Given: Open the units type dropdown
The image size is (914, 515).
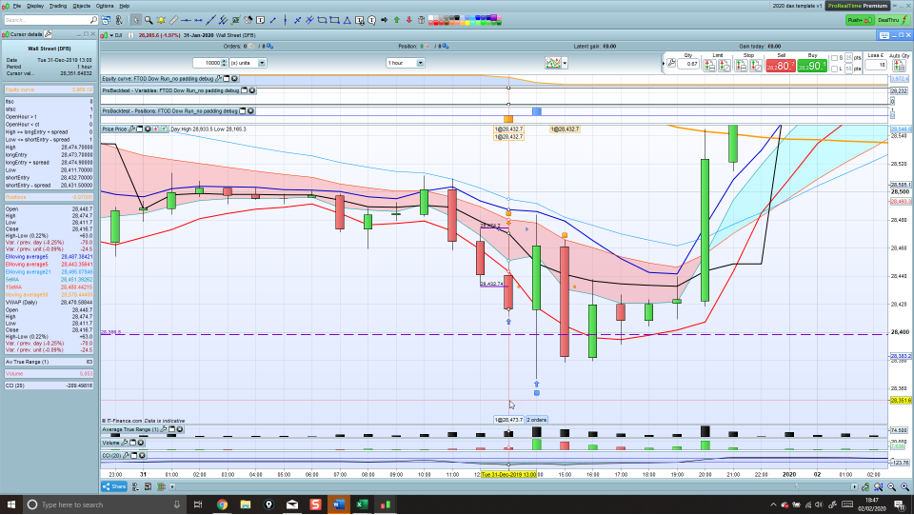Looking at the screenshot, I should 262,63.
